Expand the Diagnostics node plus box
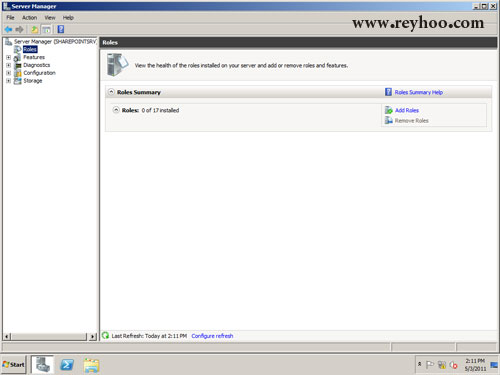 (x=8, y=65)
